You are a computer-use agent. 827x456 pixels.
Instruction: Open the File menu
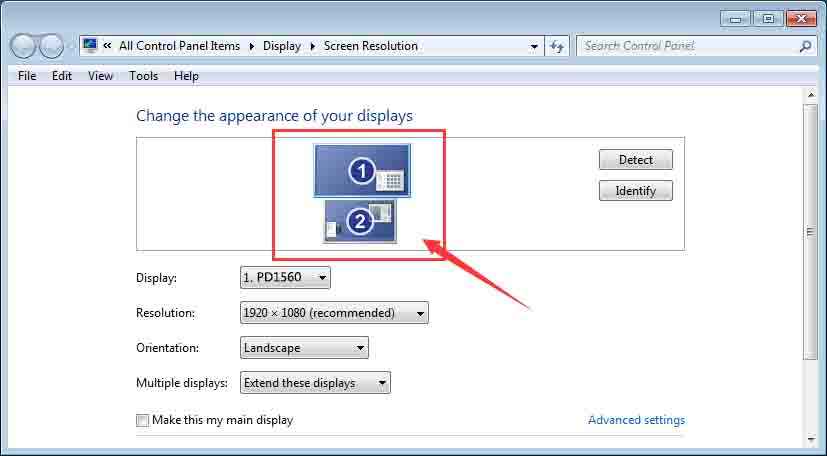[x=27, y=76]
